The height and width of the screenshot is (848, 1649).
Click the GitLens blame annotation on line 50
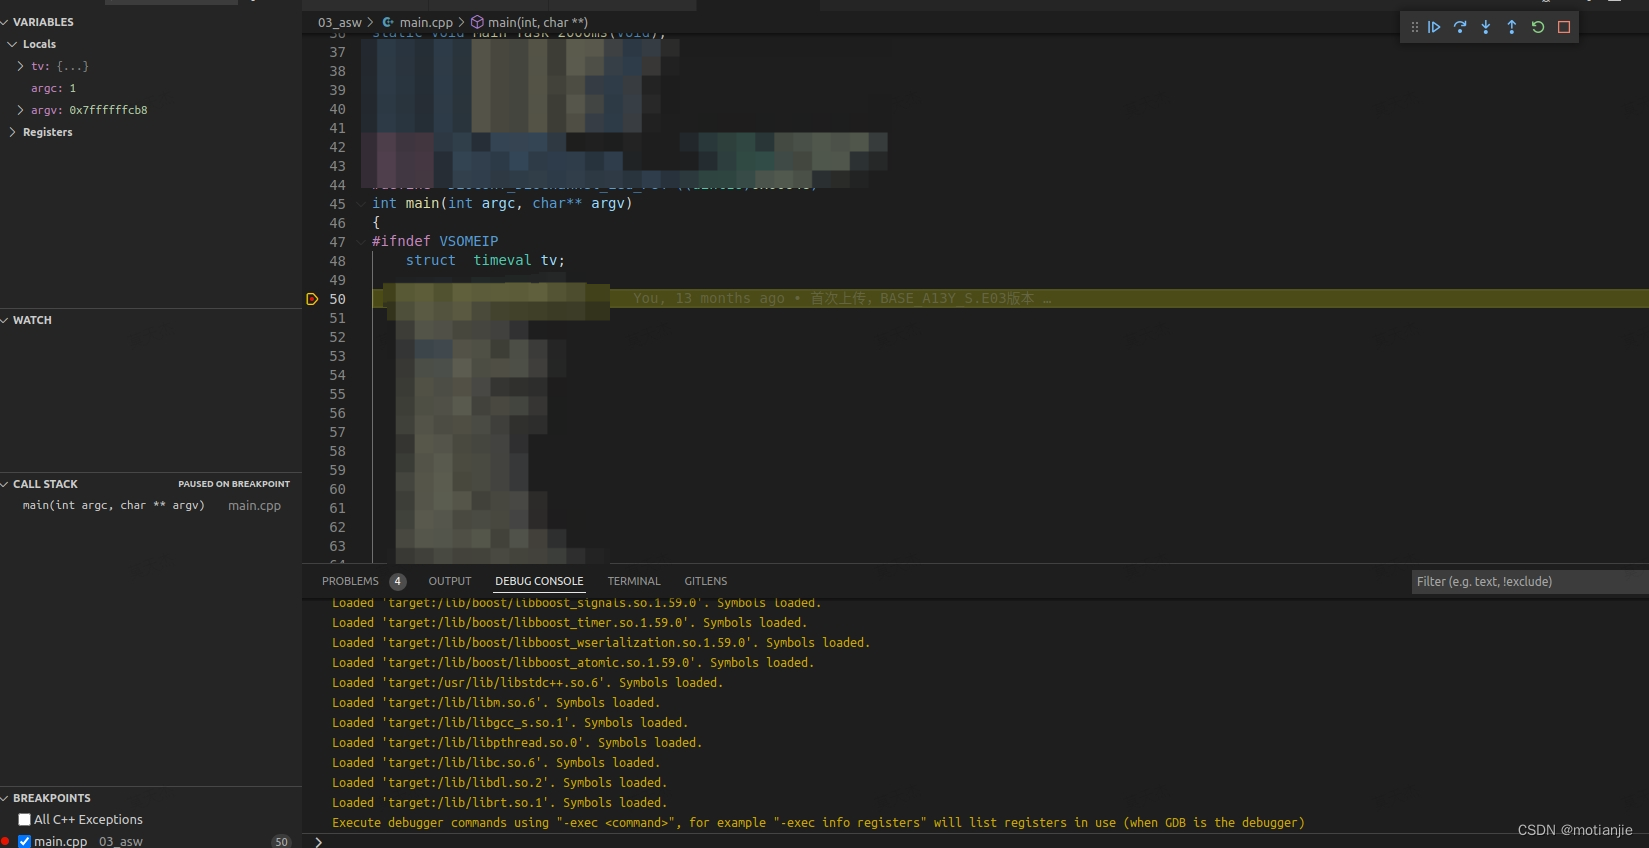(x=841, y=299)
